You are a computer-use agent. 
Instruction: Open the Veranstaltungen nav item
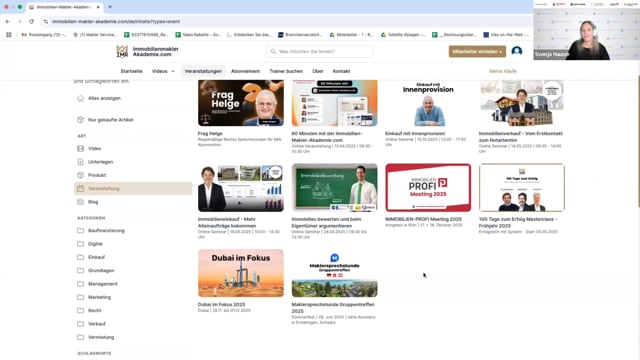pos(203,71)
